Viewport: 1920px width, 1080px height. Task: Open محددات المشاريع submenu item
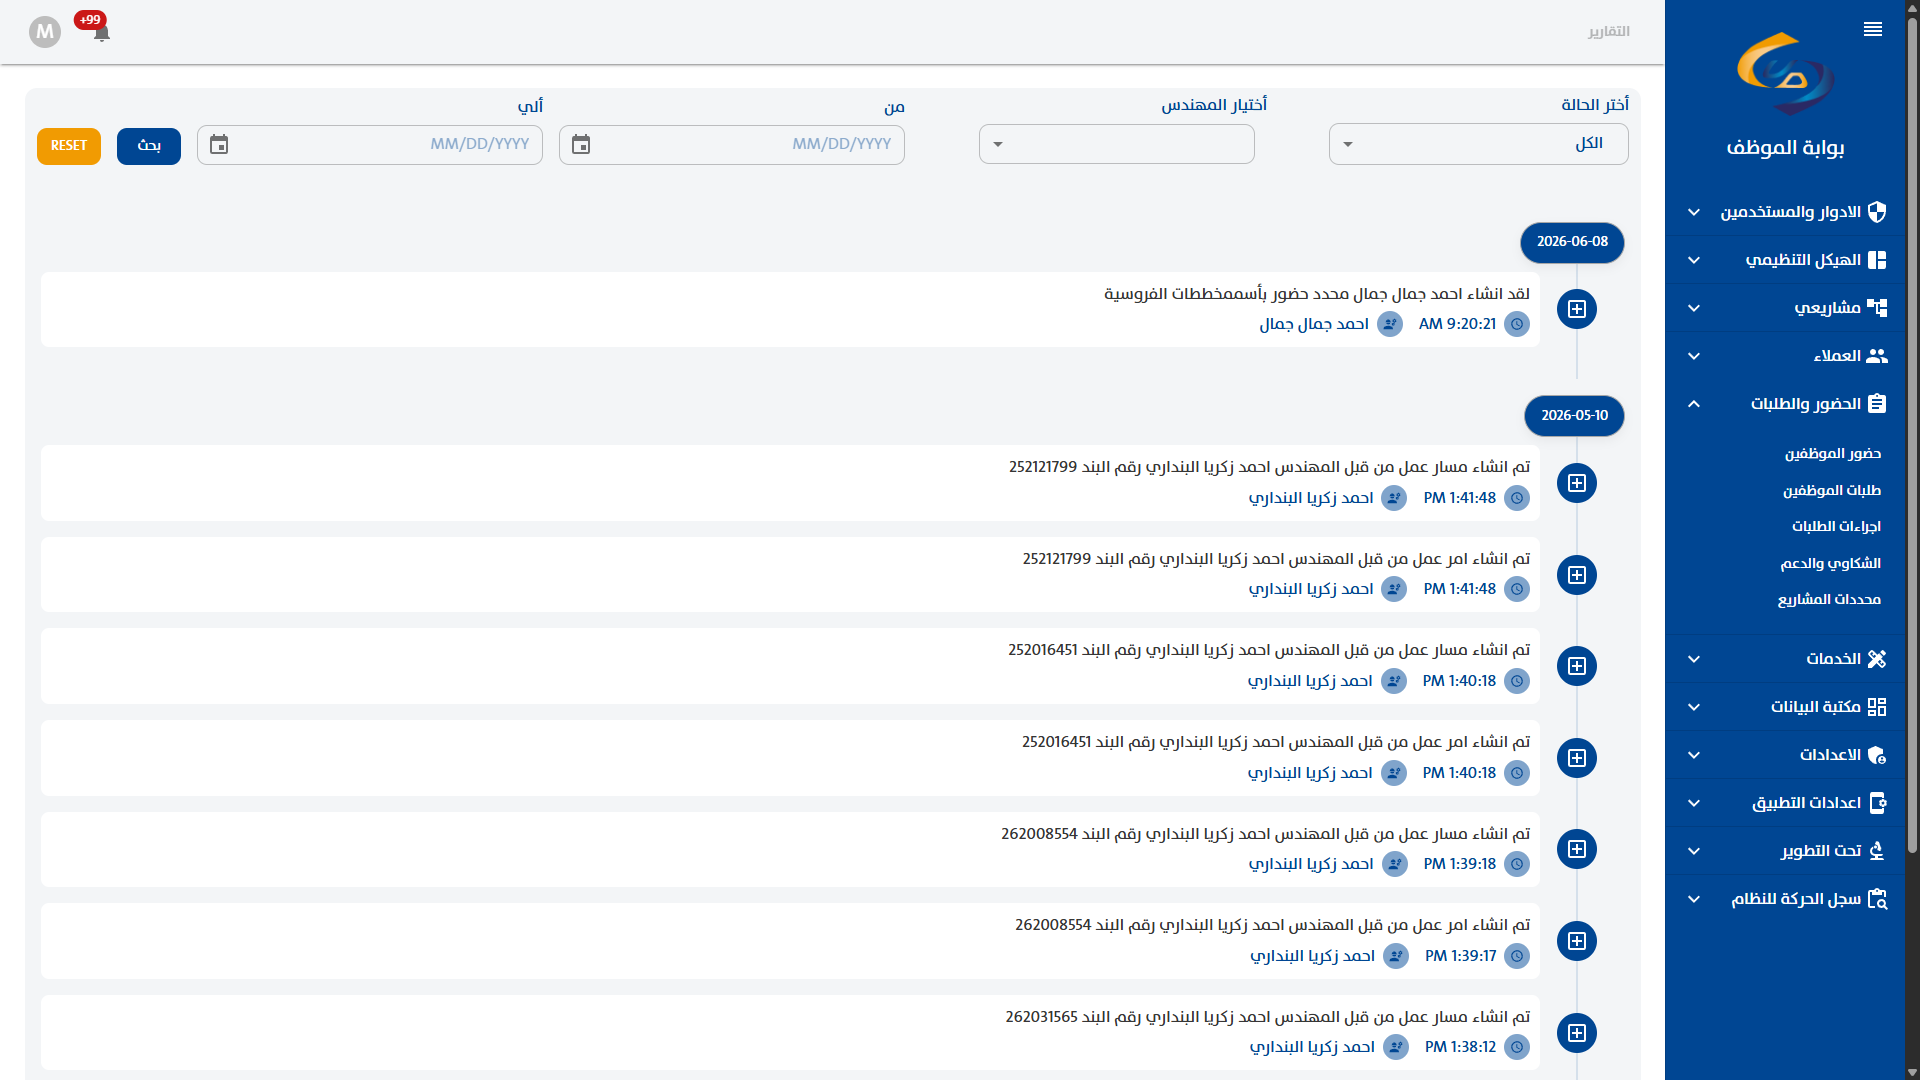tap(1829, 599)
